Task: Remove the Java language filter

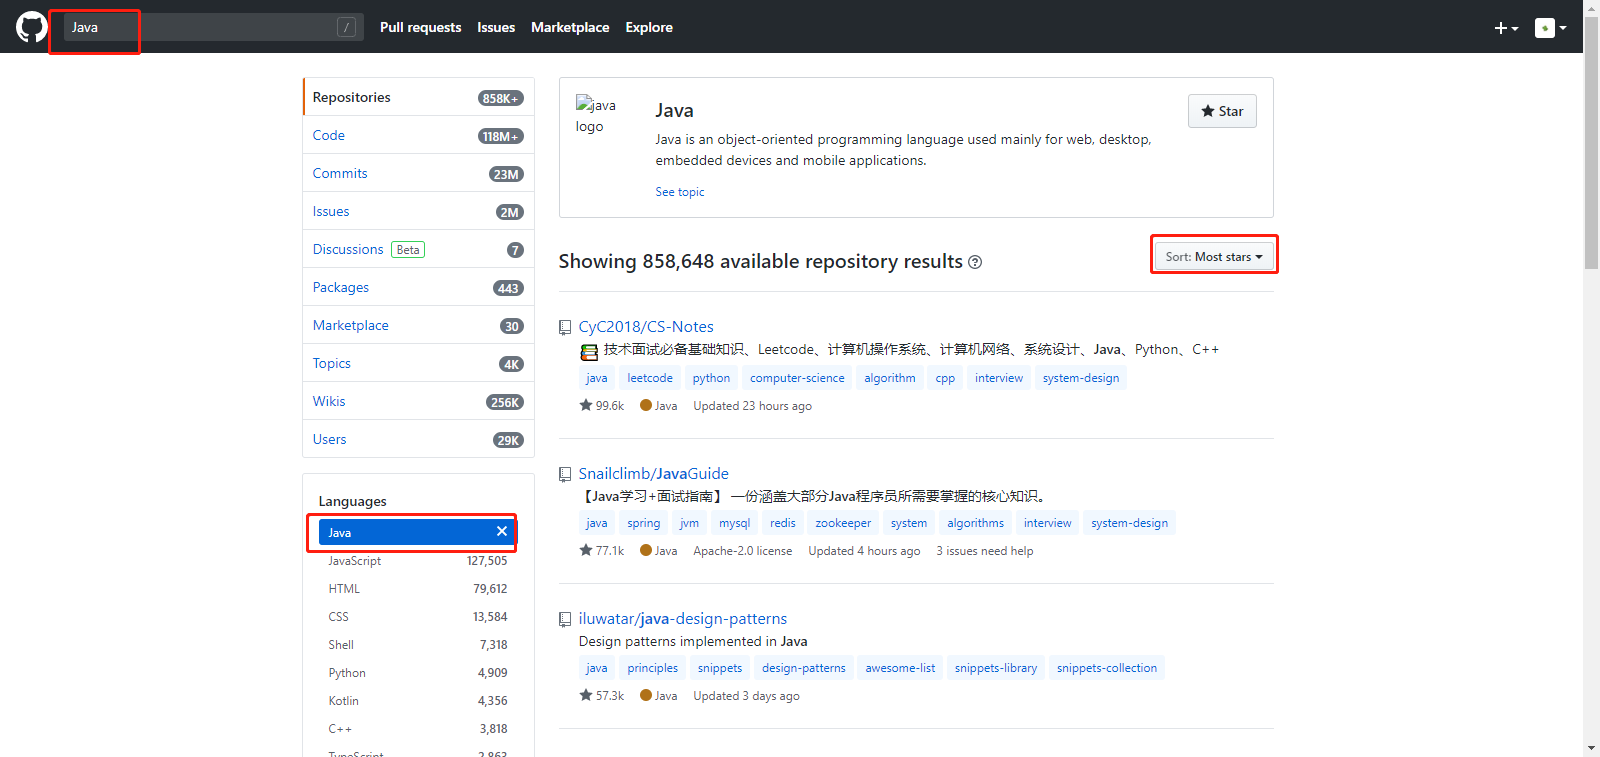Action: click(x=502, y=531)
